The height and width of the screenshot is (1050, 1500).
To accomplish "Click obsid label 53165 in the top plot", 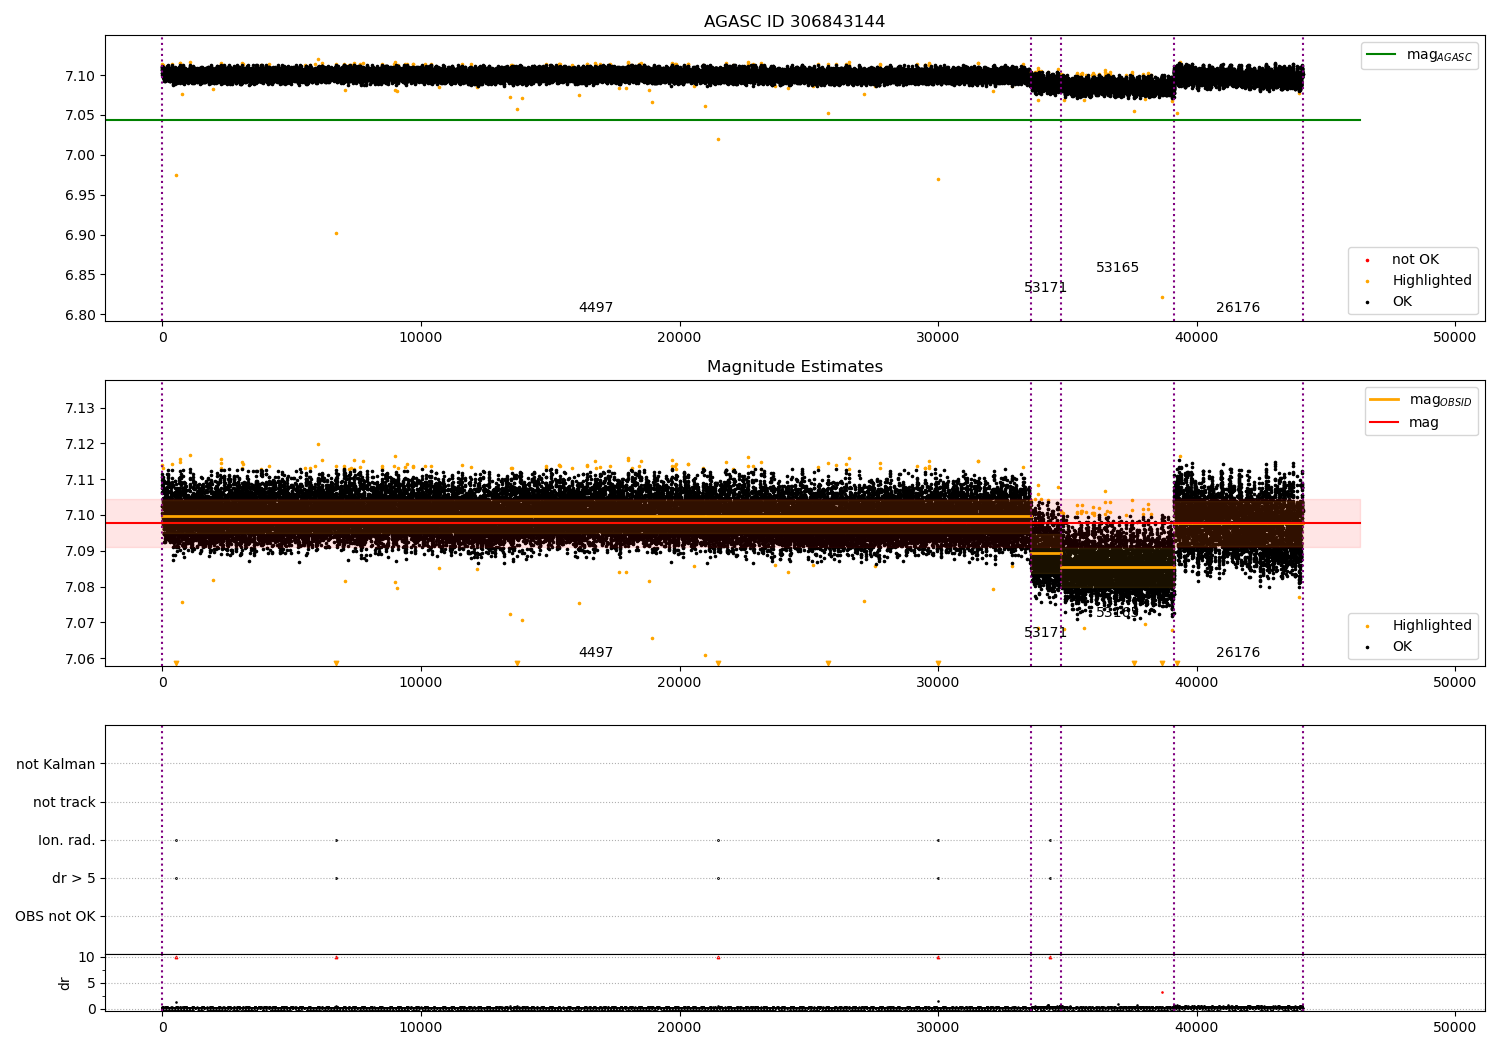I will (x=1117, y=268).
